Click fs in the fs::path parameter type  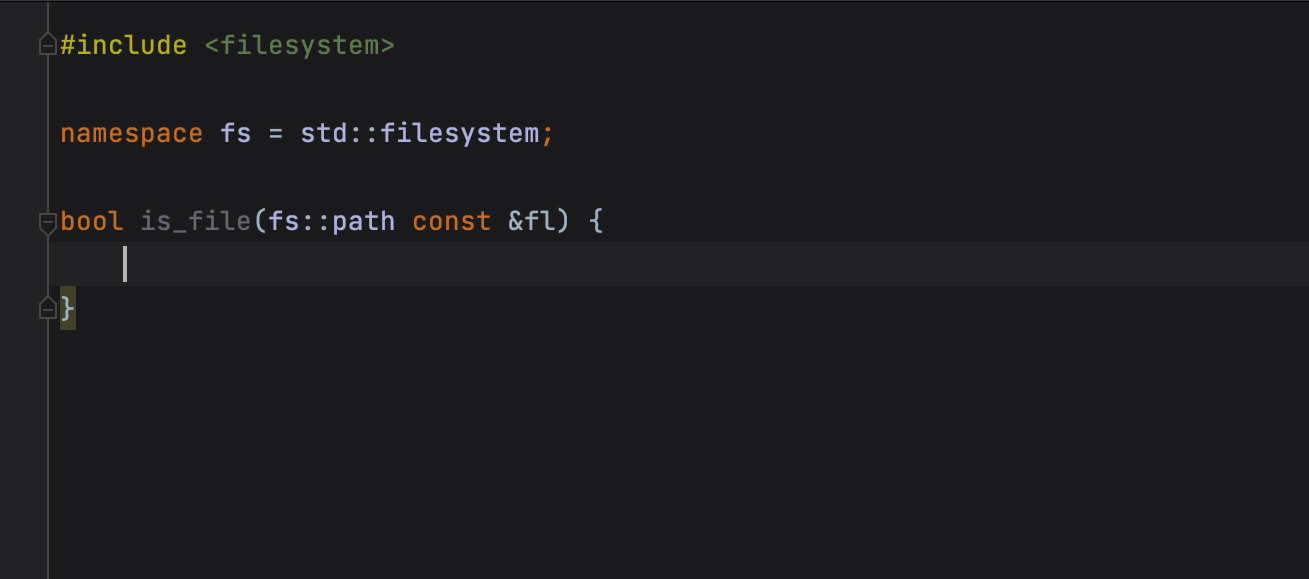click(x=284, y=221)
